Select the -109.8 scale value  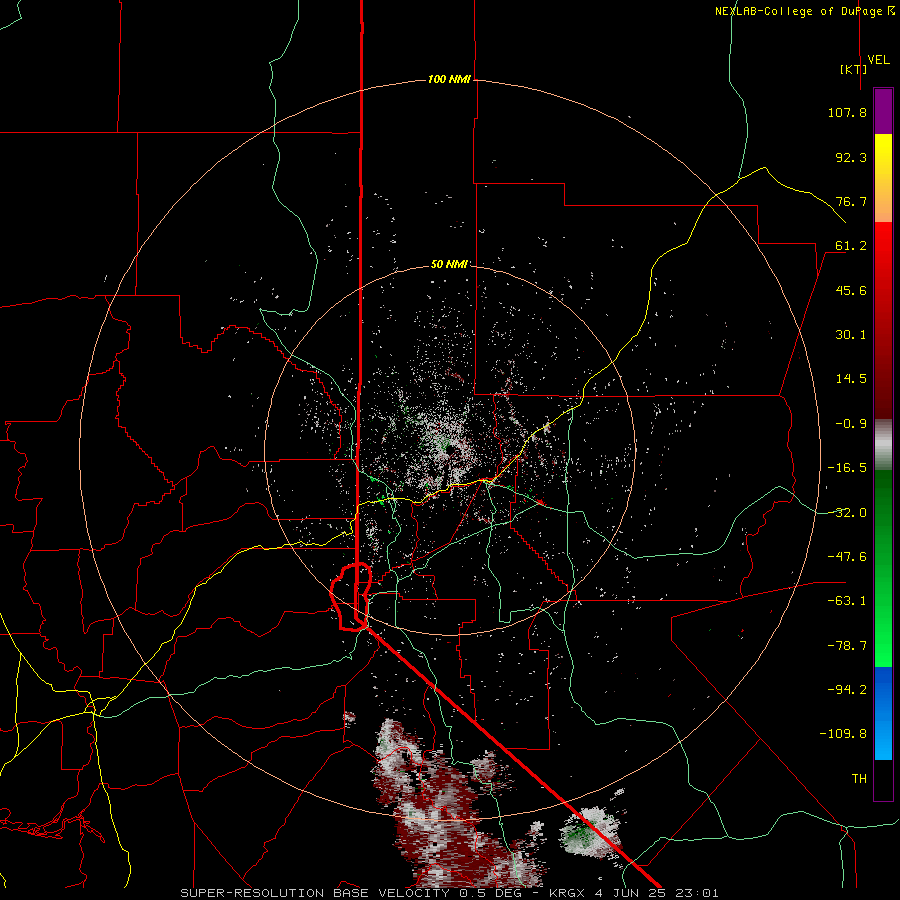pyautogui.click(x=843, y=734)
